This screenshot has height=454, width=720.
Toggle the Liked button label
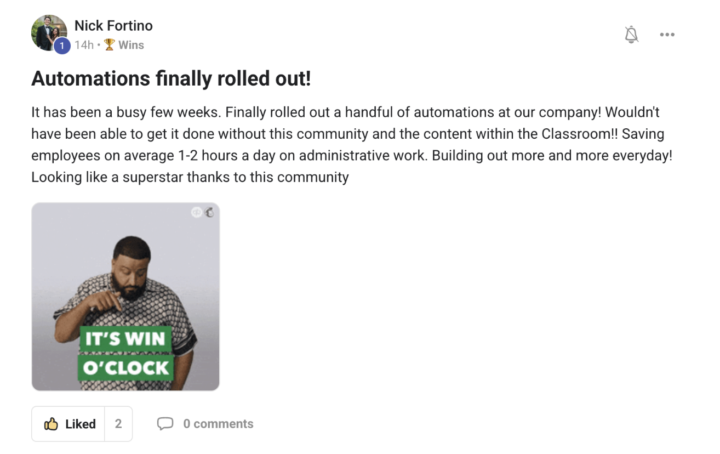pos(80,424)
